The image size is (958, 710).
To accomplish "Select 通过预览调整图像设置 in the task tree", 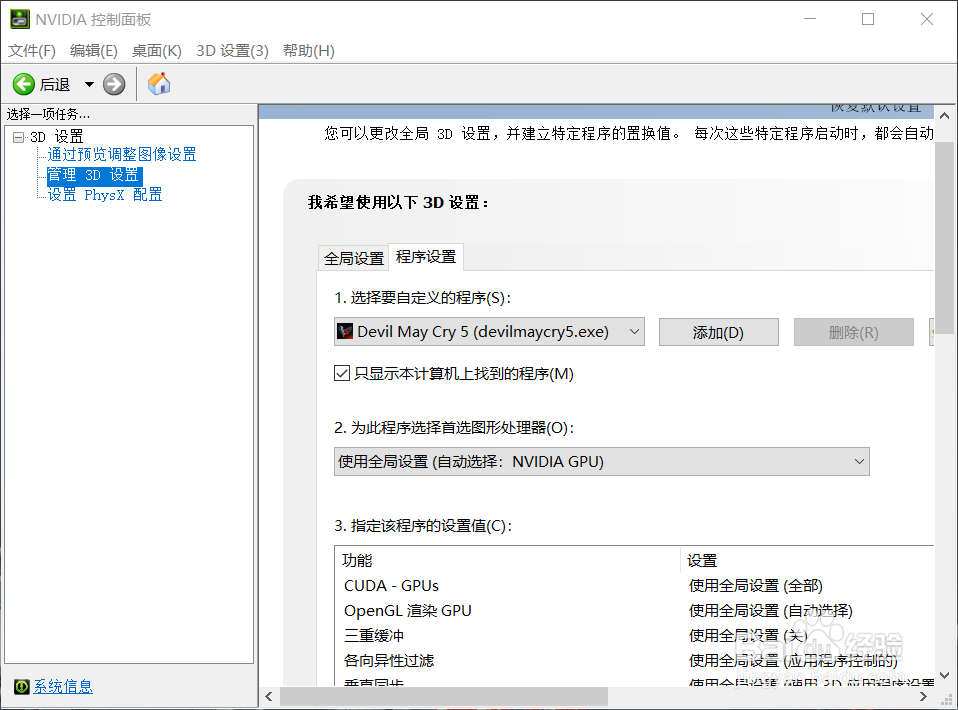I will (122, 155).
